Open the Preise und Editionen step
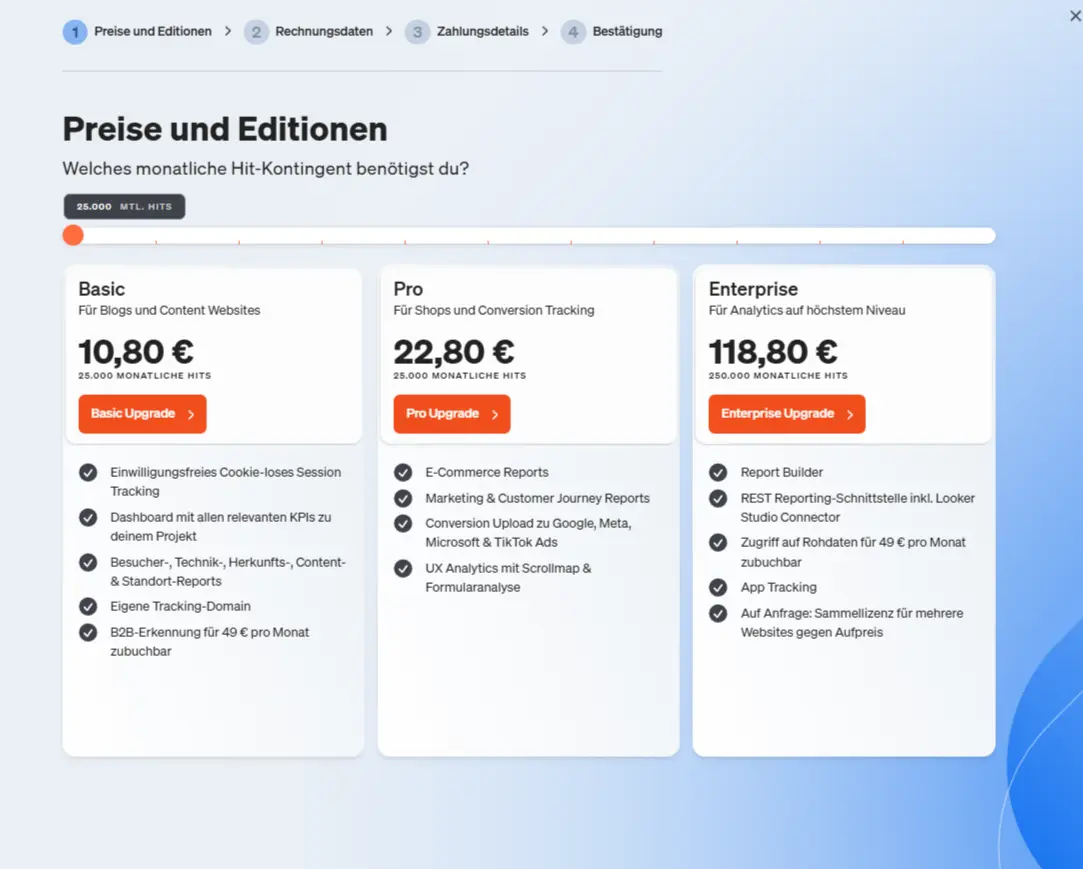This screenshot has width=1083, height=869. point(153,31)
